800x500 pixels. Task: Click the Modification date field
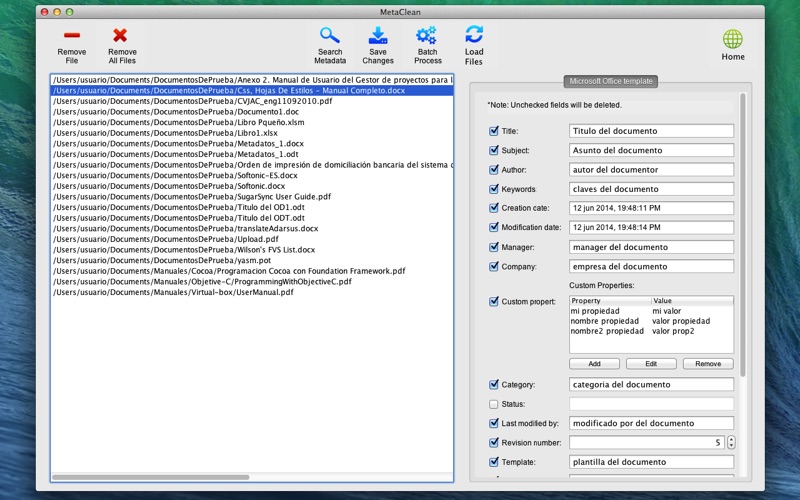651,227
